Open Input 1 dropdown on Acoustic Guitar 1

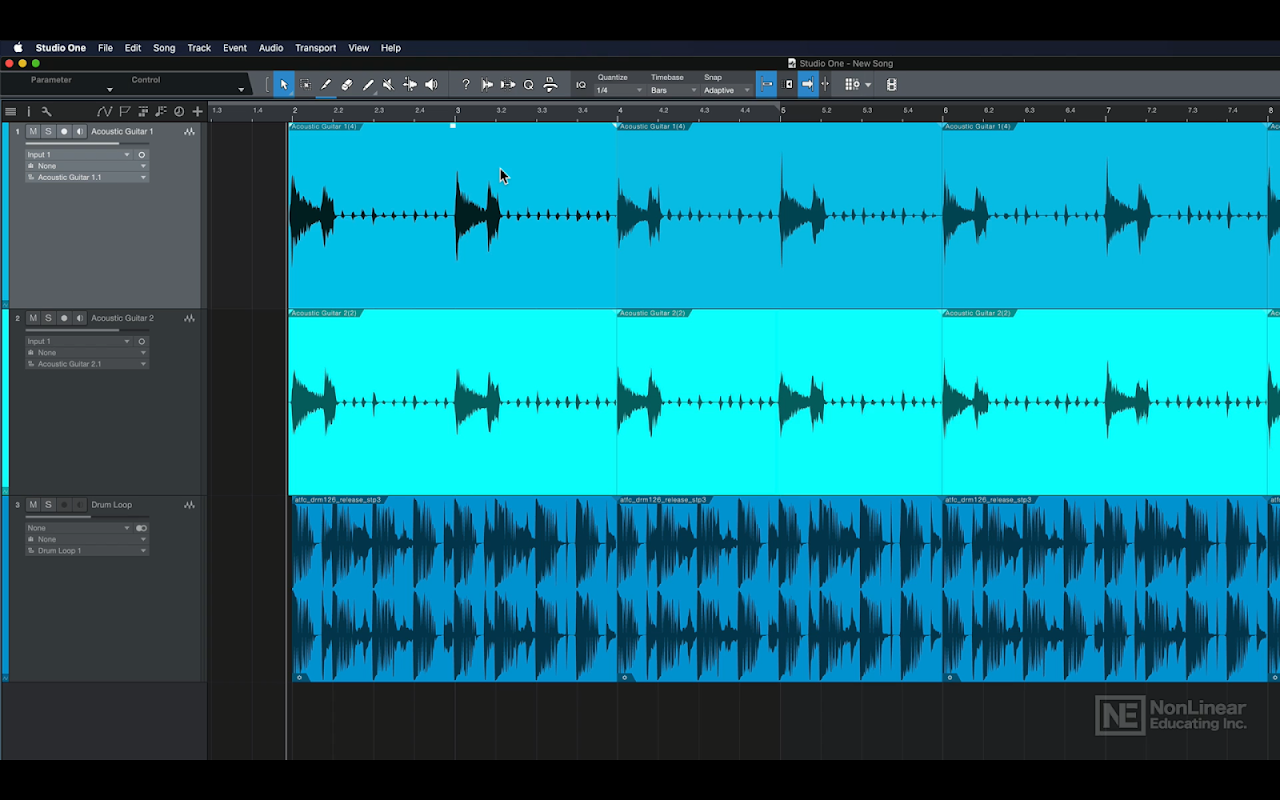78,155
